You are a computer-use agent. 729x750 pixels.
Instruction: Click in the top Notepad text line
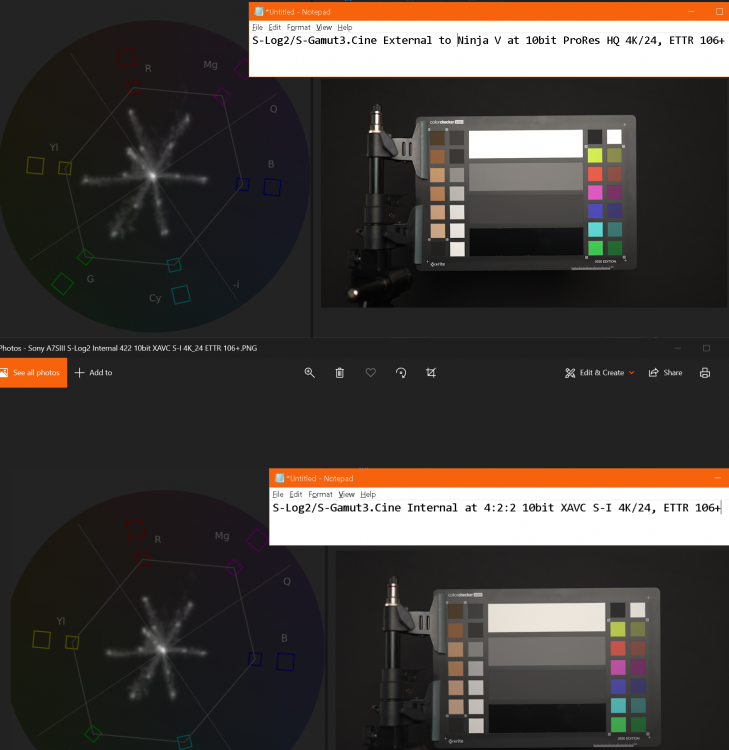[488, 41]
